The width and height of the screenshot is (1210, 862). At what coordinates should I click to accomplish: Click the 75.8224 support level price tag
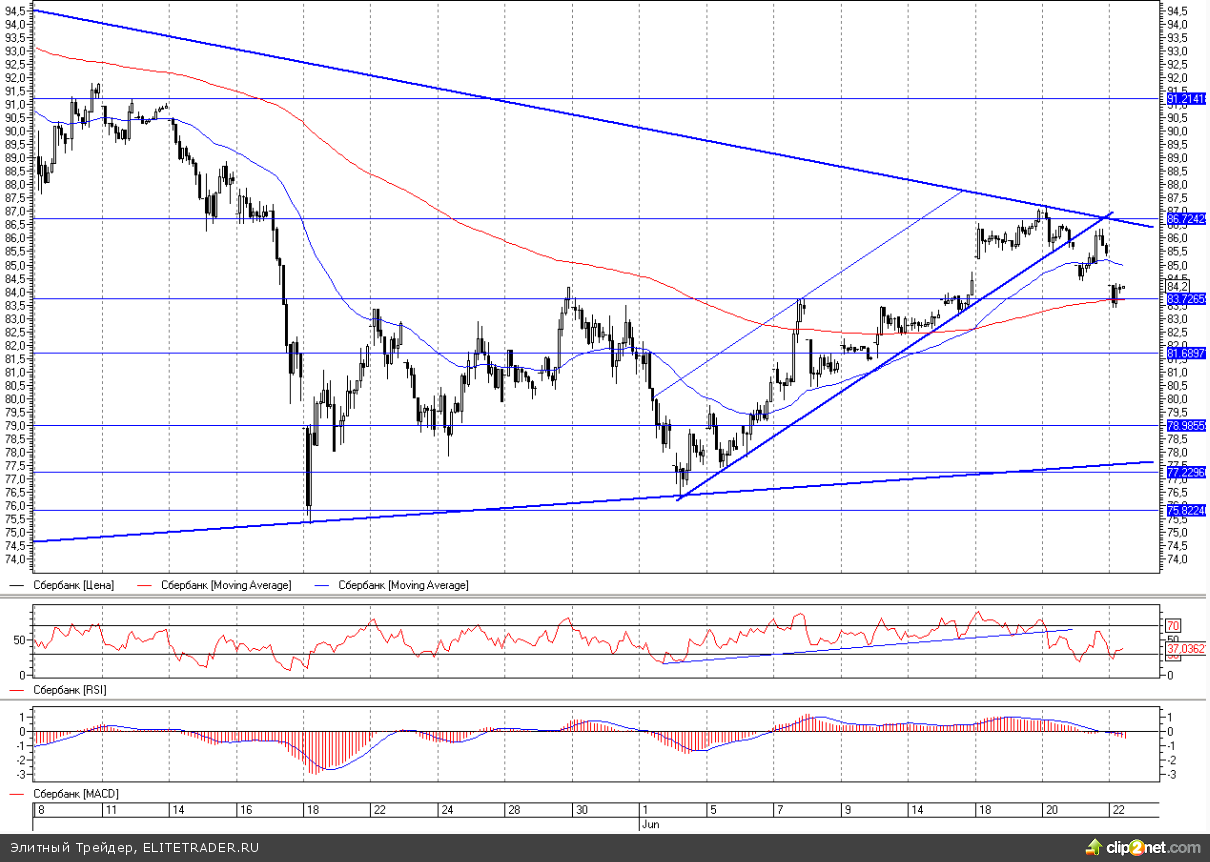click(1187, 510)
